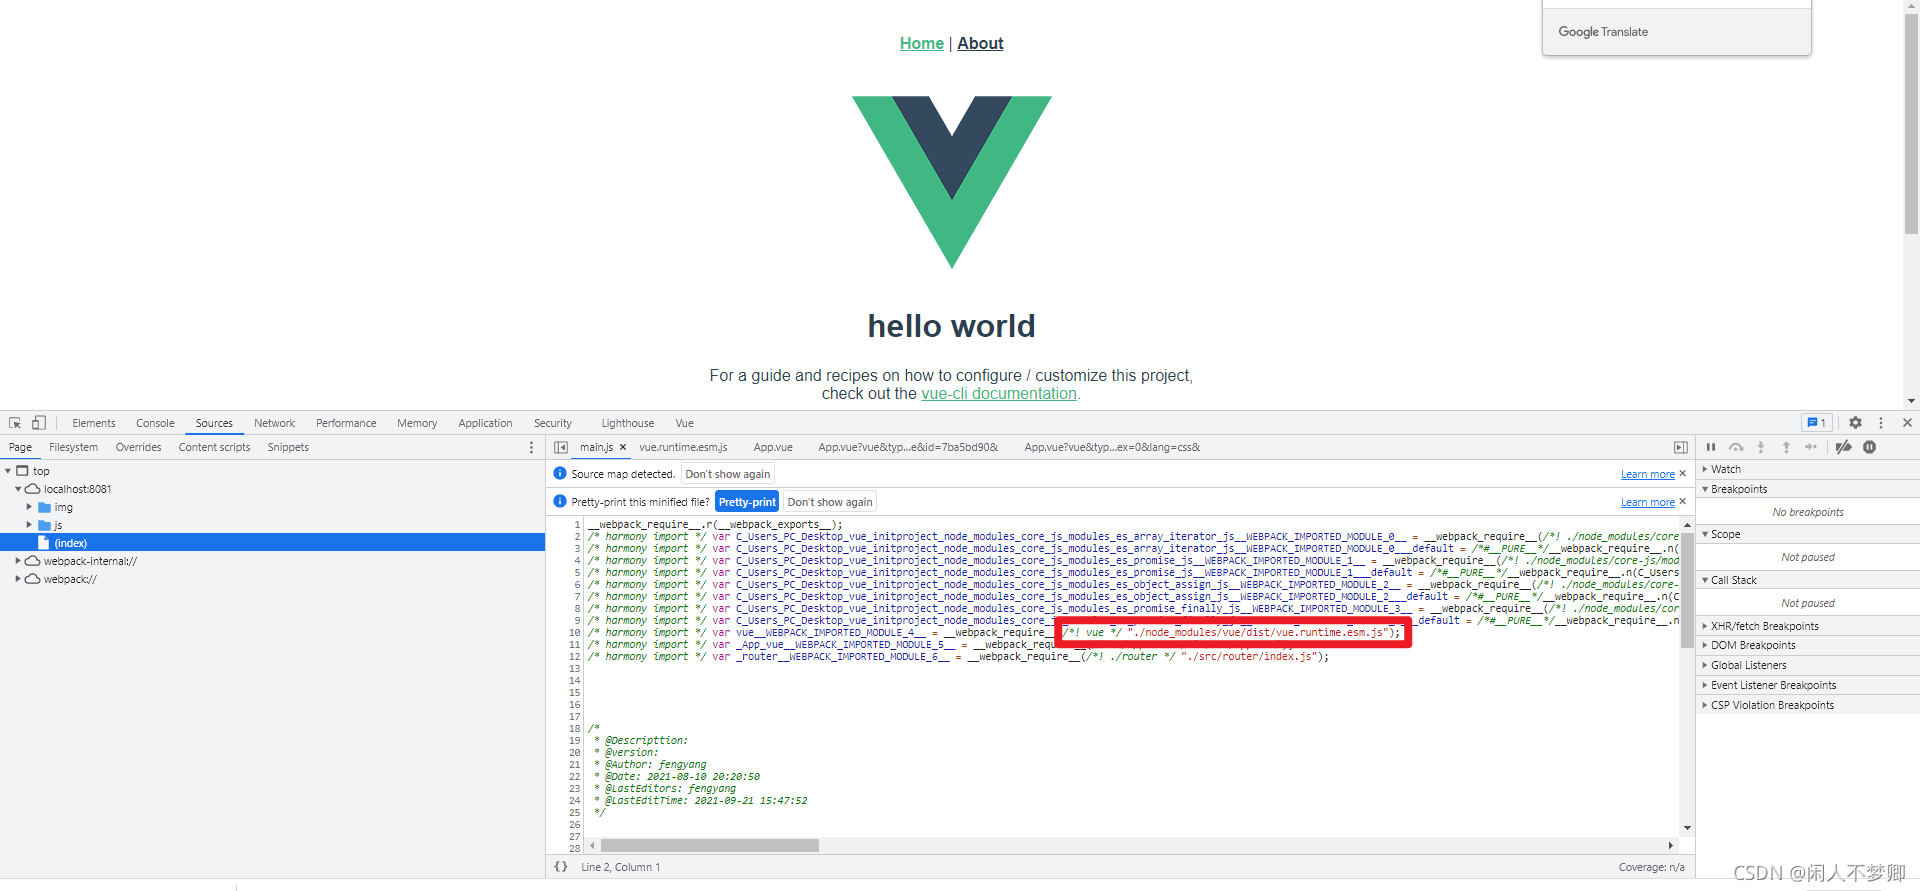This screenshot has height=891, width=1920.
Task: Click Don't show again for pretty-print
Action: [830, 502]
